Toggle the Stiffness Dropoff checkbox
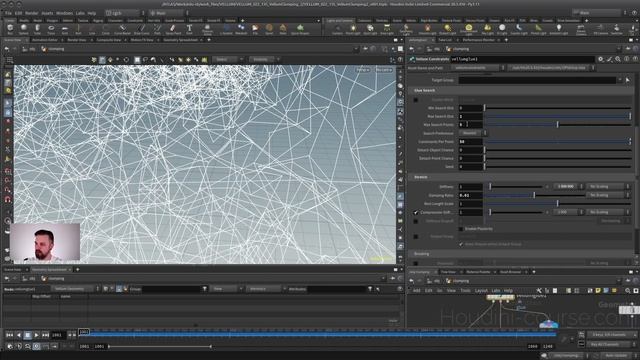640x360 pixels. pos(416,221)
